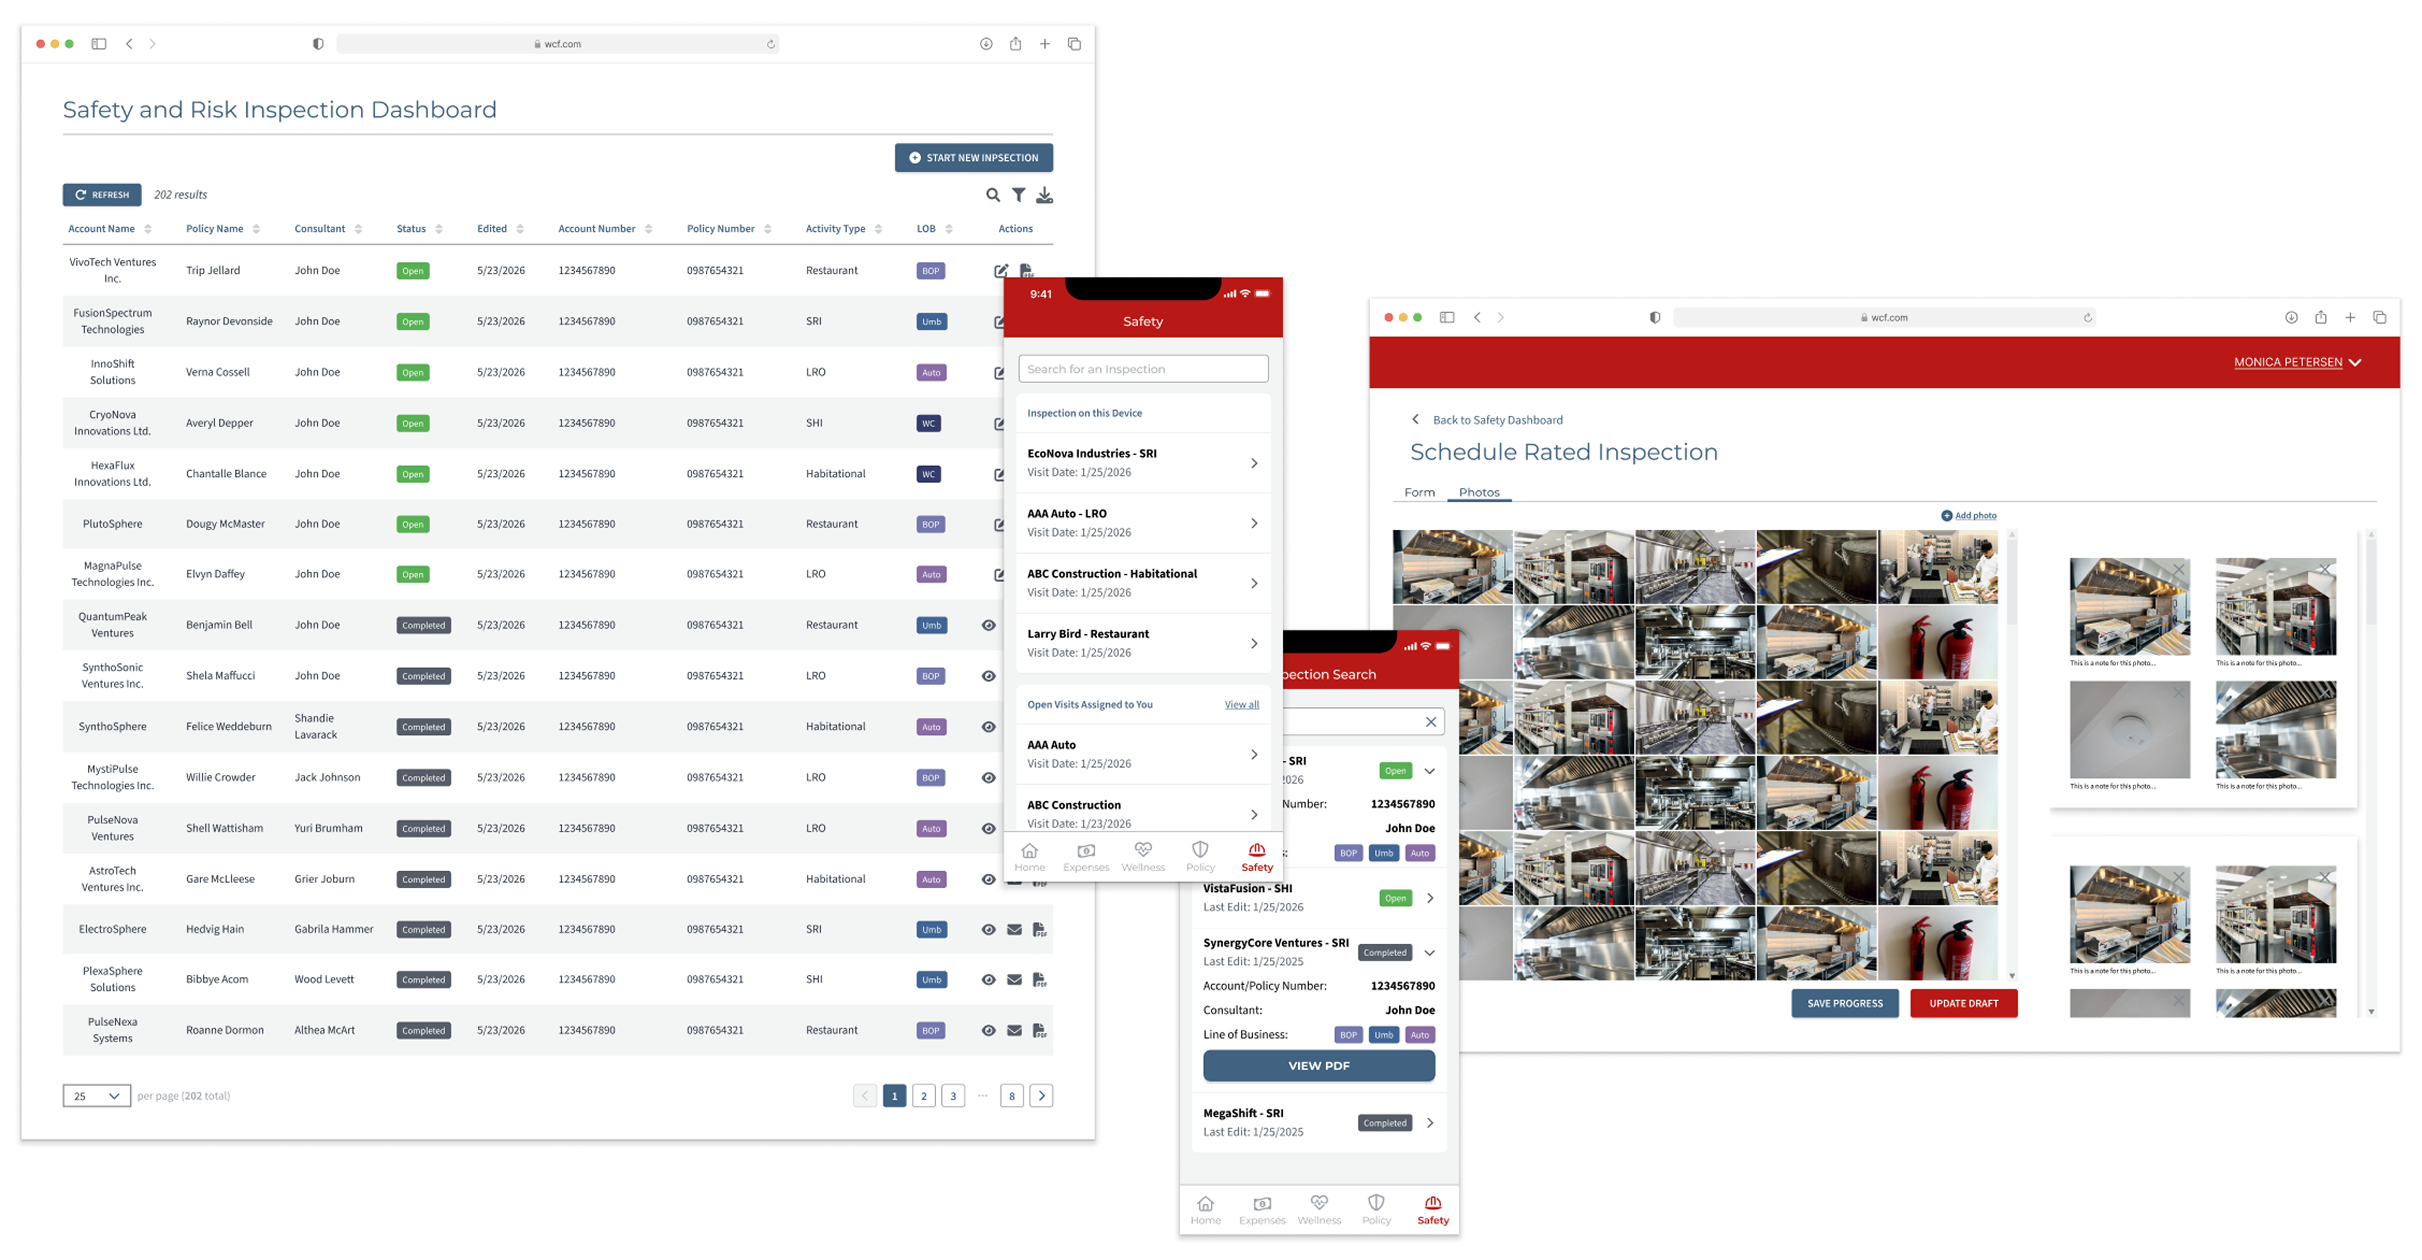The height and width of the screenshot is (1260, 2422).
Task: Click the search icon above the results table
Action: pyautogui.click(x=992, y=195)
